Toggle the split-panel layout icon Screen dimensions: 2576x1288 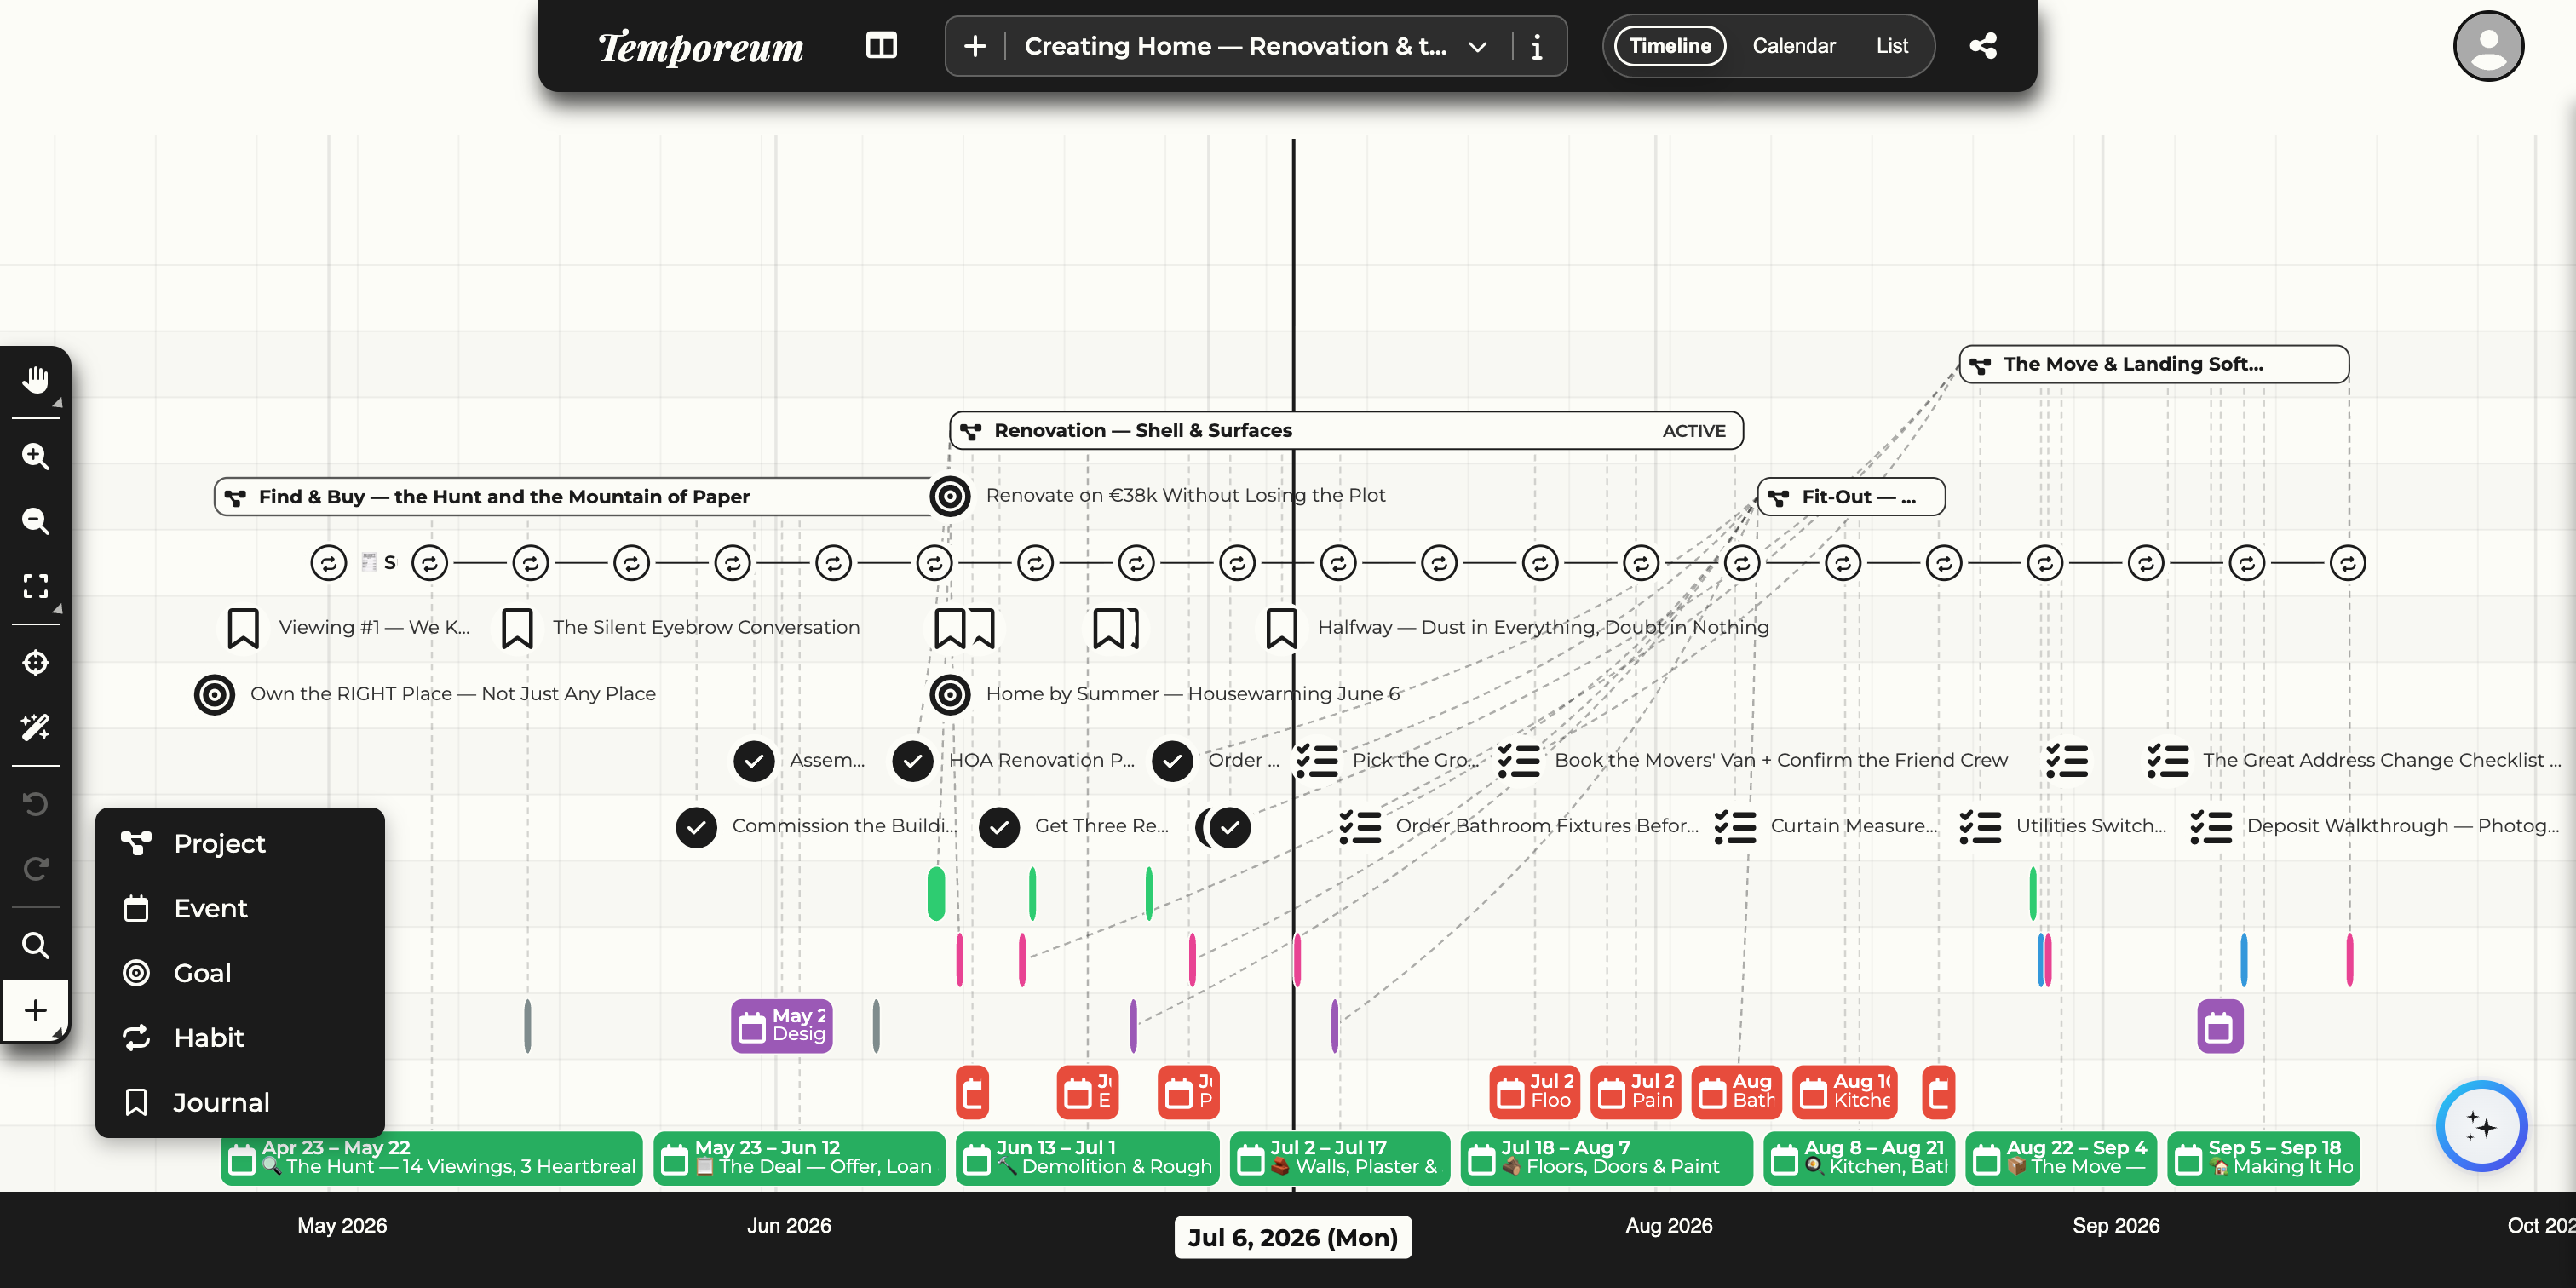[x=881, y=46]
